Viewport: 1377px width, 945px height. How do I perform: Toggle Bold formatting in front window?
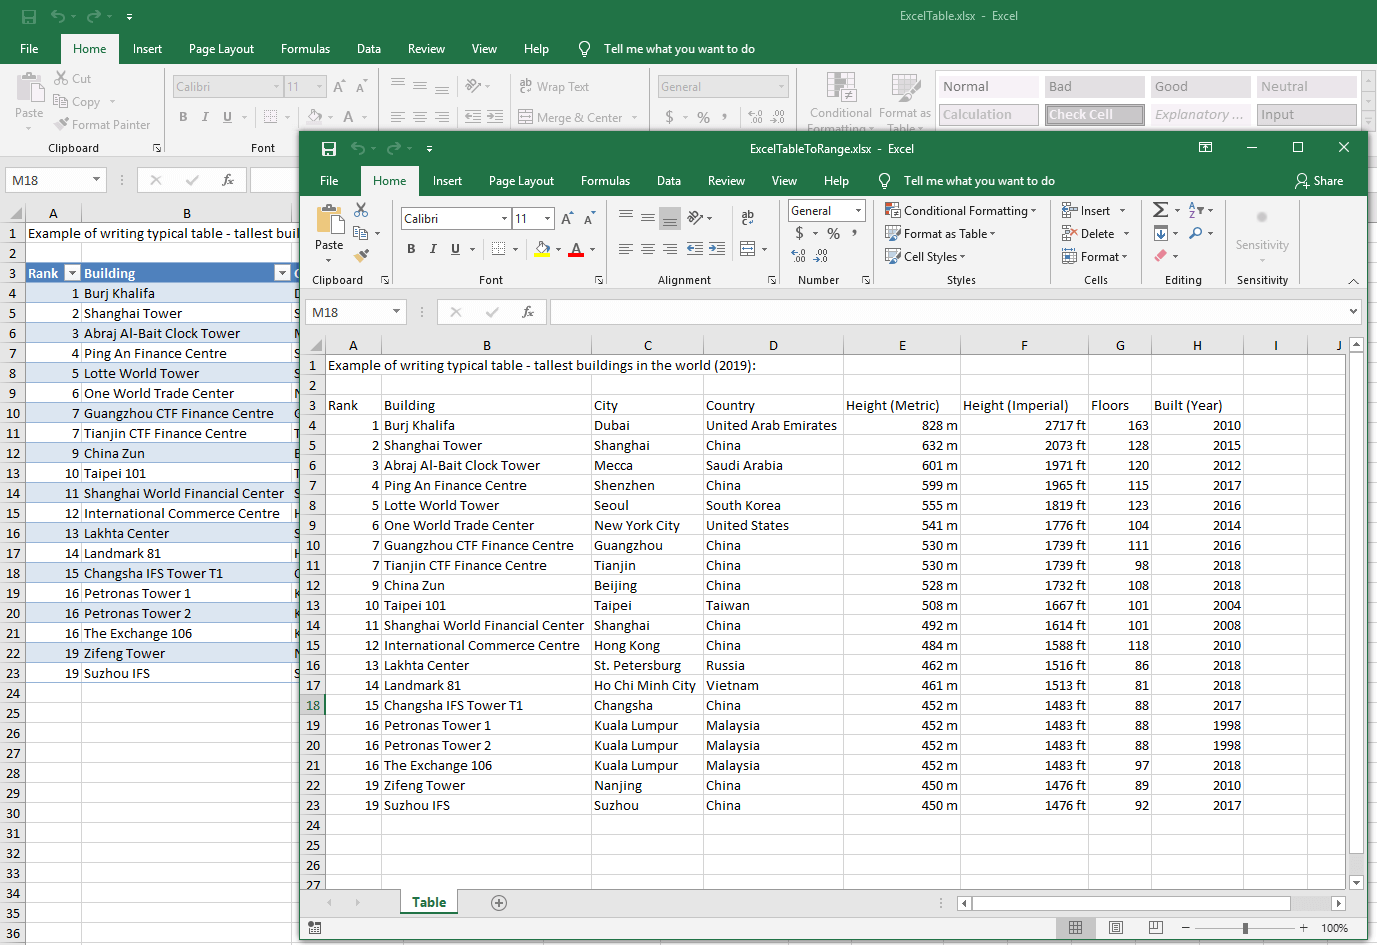tap(411, 249)
